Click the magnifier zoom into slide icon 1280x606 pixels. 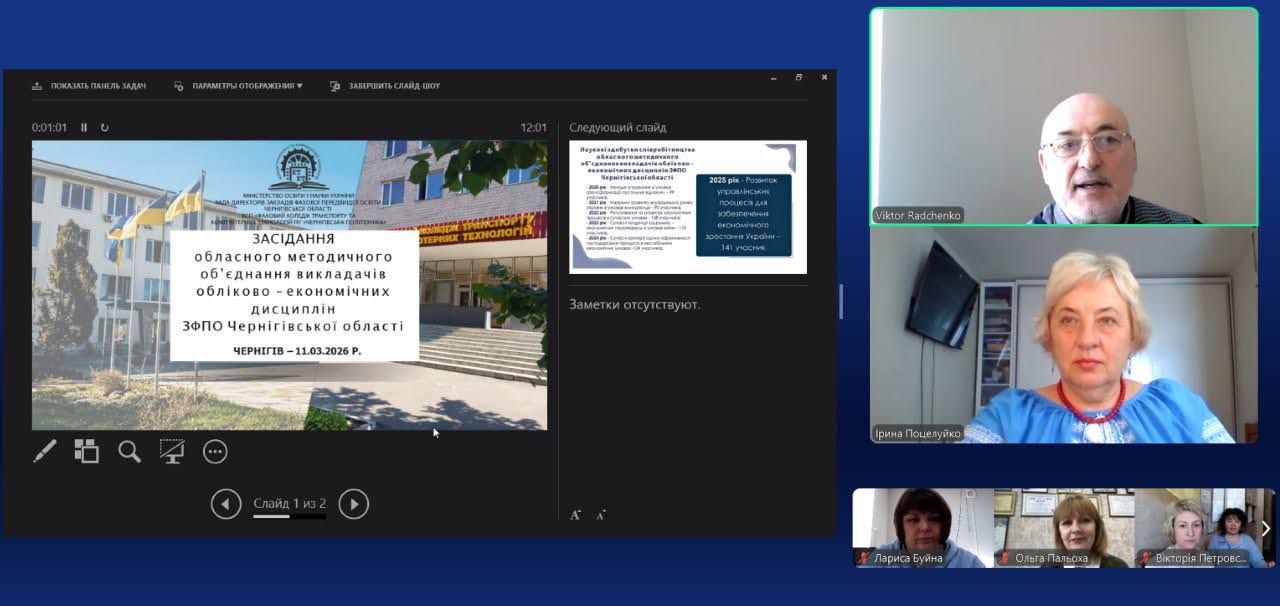click(129, 452)
